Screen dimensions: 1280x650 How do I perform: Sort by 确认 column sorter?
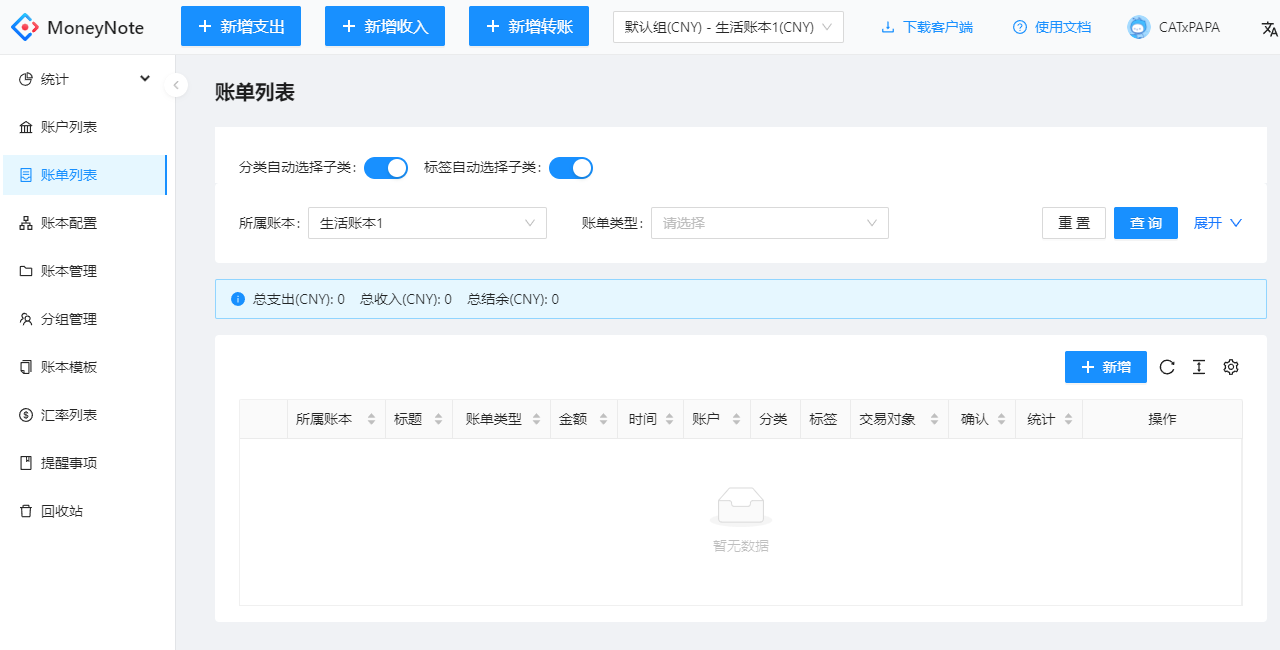tap(1001, 420)
